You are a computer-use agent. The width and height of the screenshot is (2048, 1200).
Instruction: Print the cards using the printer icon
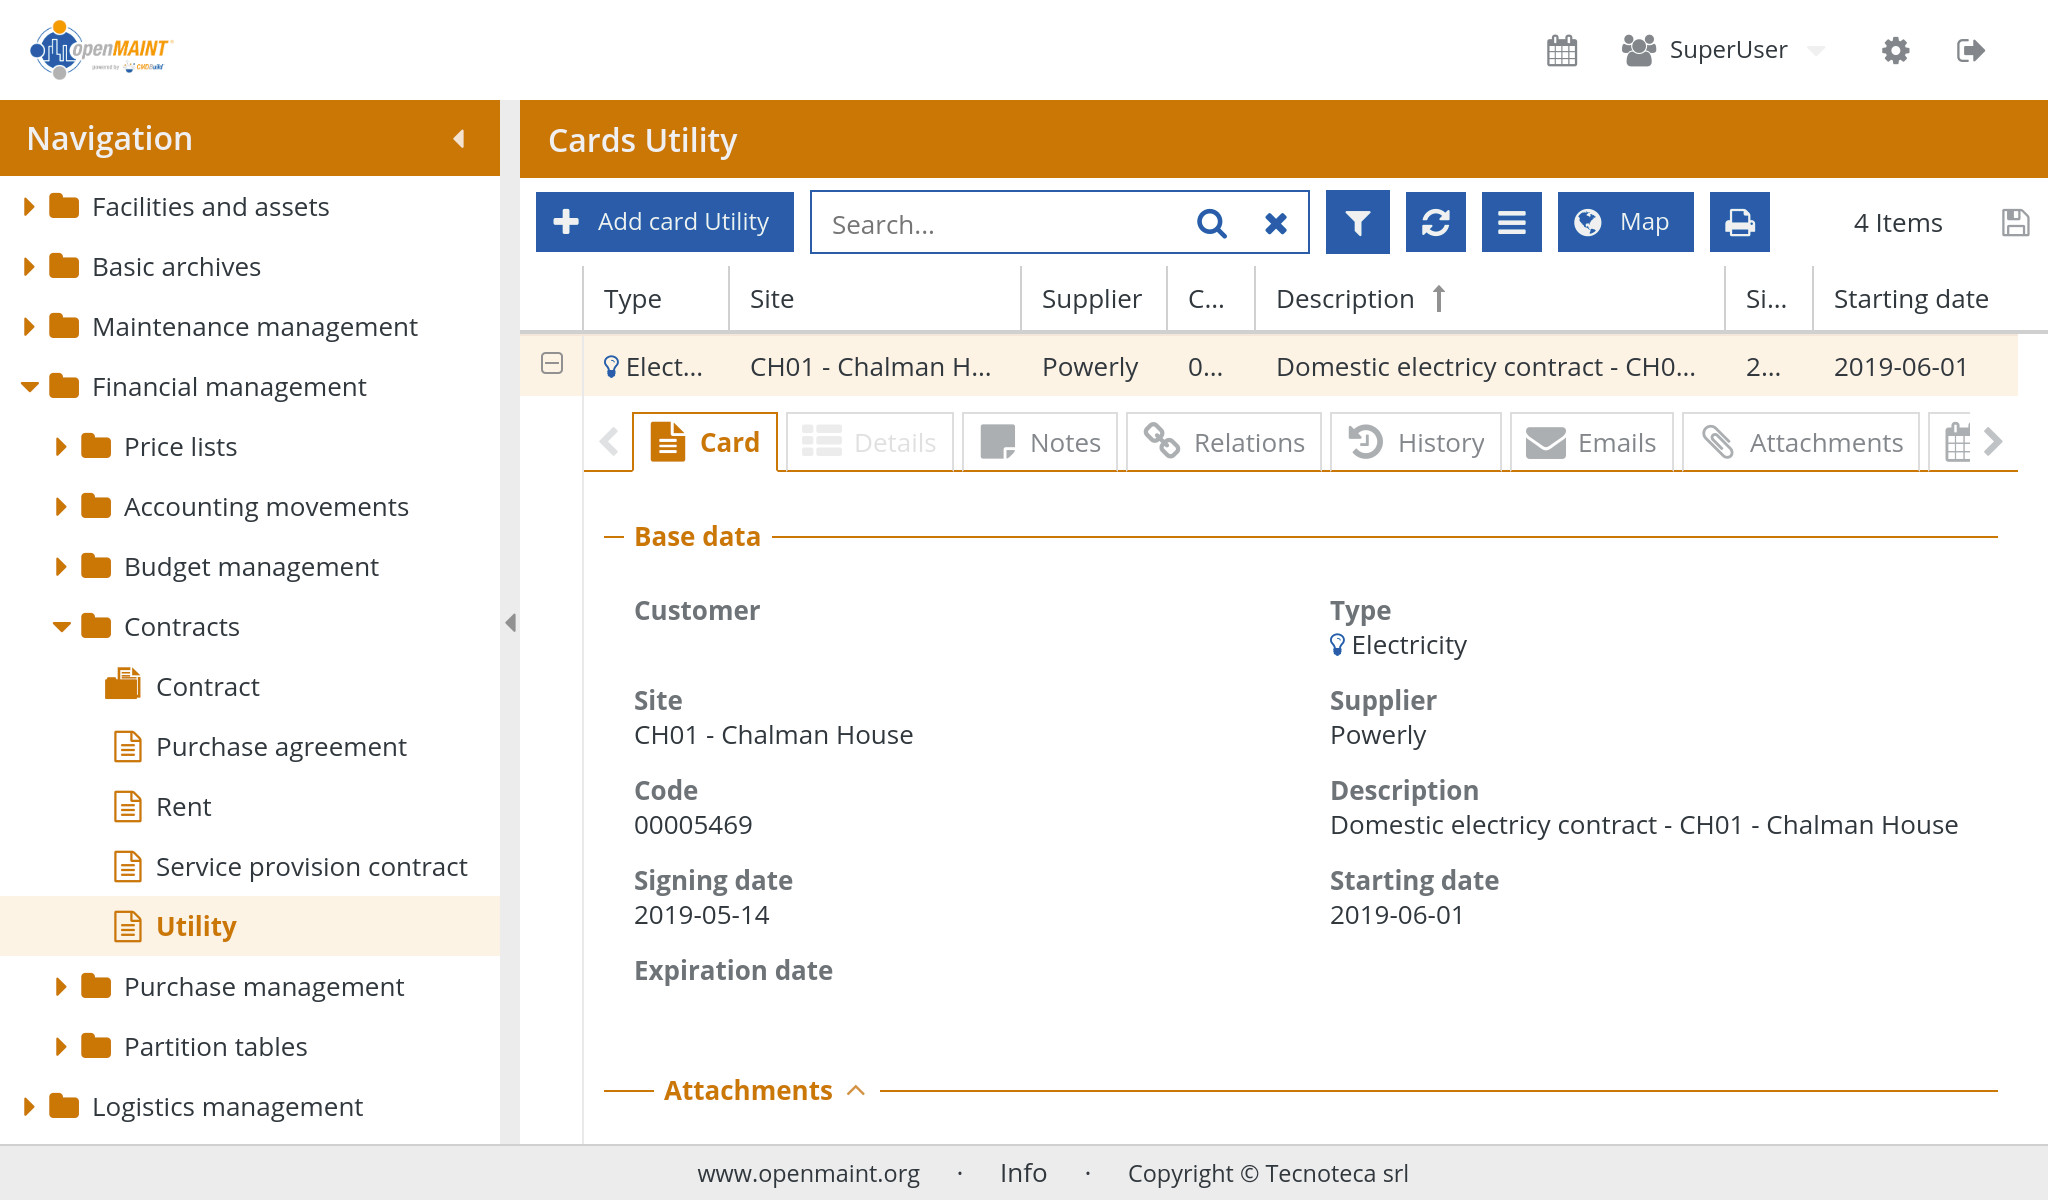pos(1739,222)
